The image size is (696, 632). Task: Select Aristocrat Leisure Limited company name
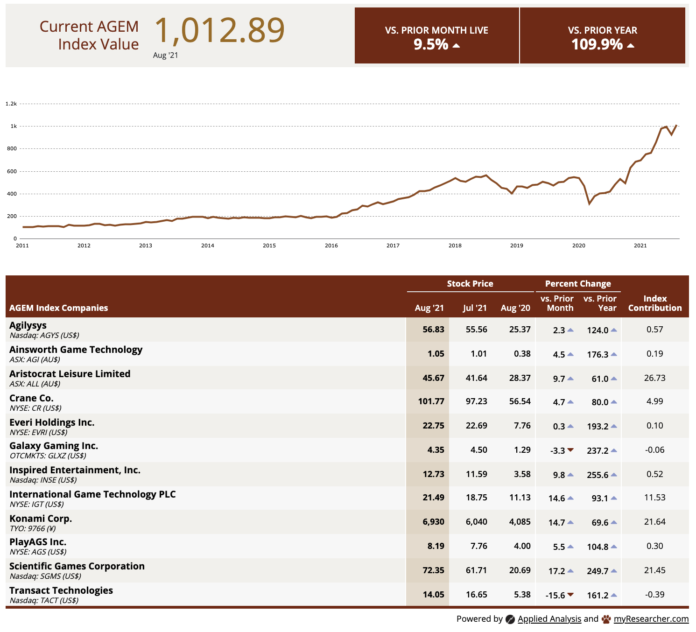click(70, 374)
